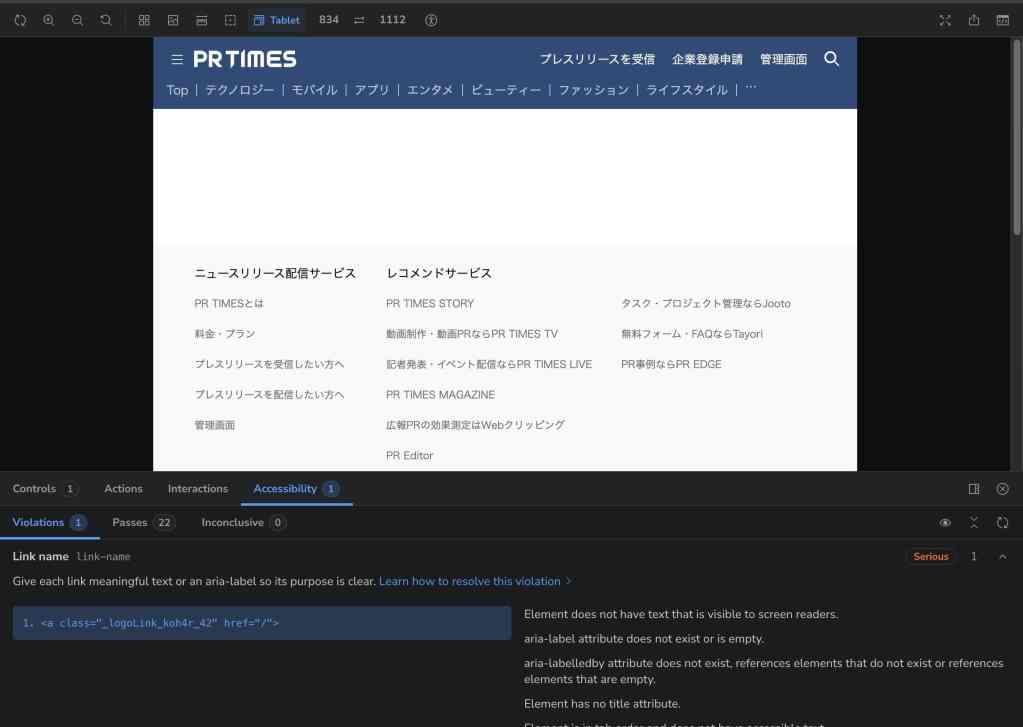Click the zoom in icon in toolbar
1023x727 pixels.
tap(48, 20)
